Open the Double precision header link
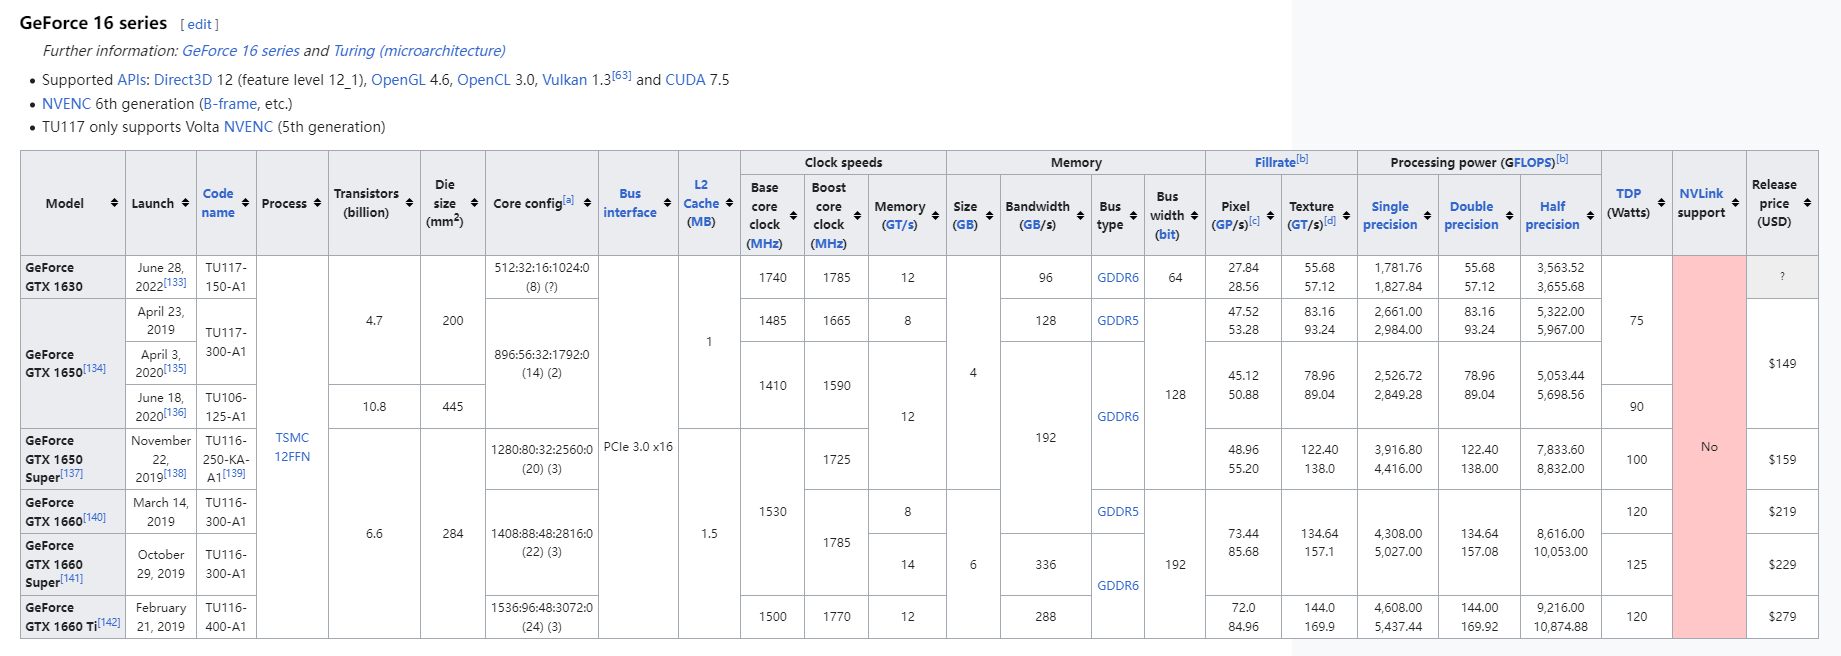 click(x=1471, y=216)
